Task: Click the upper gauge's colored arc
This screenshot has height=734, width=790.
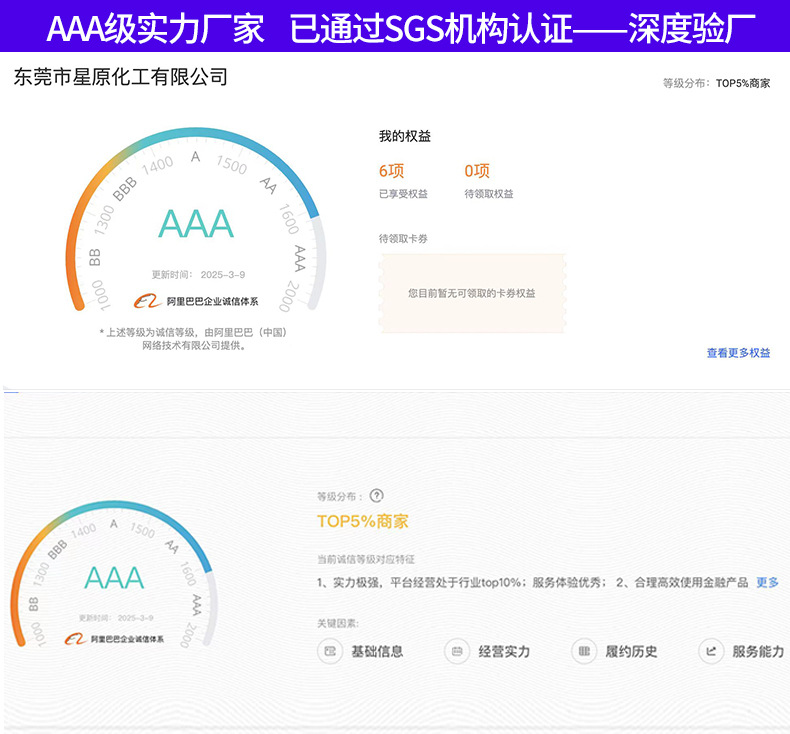Action: click(196, 132)
